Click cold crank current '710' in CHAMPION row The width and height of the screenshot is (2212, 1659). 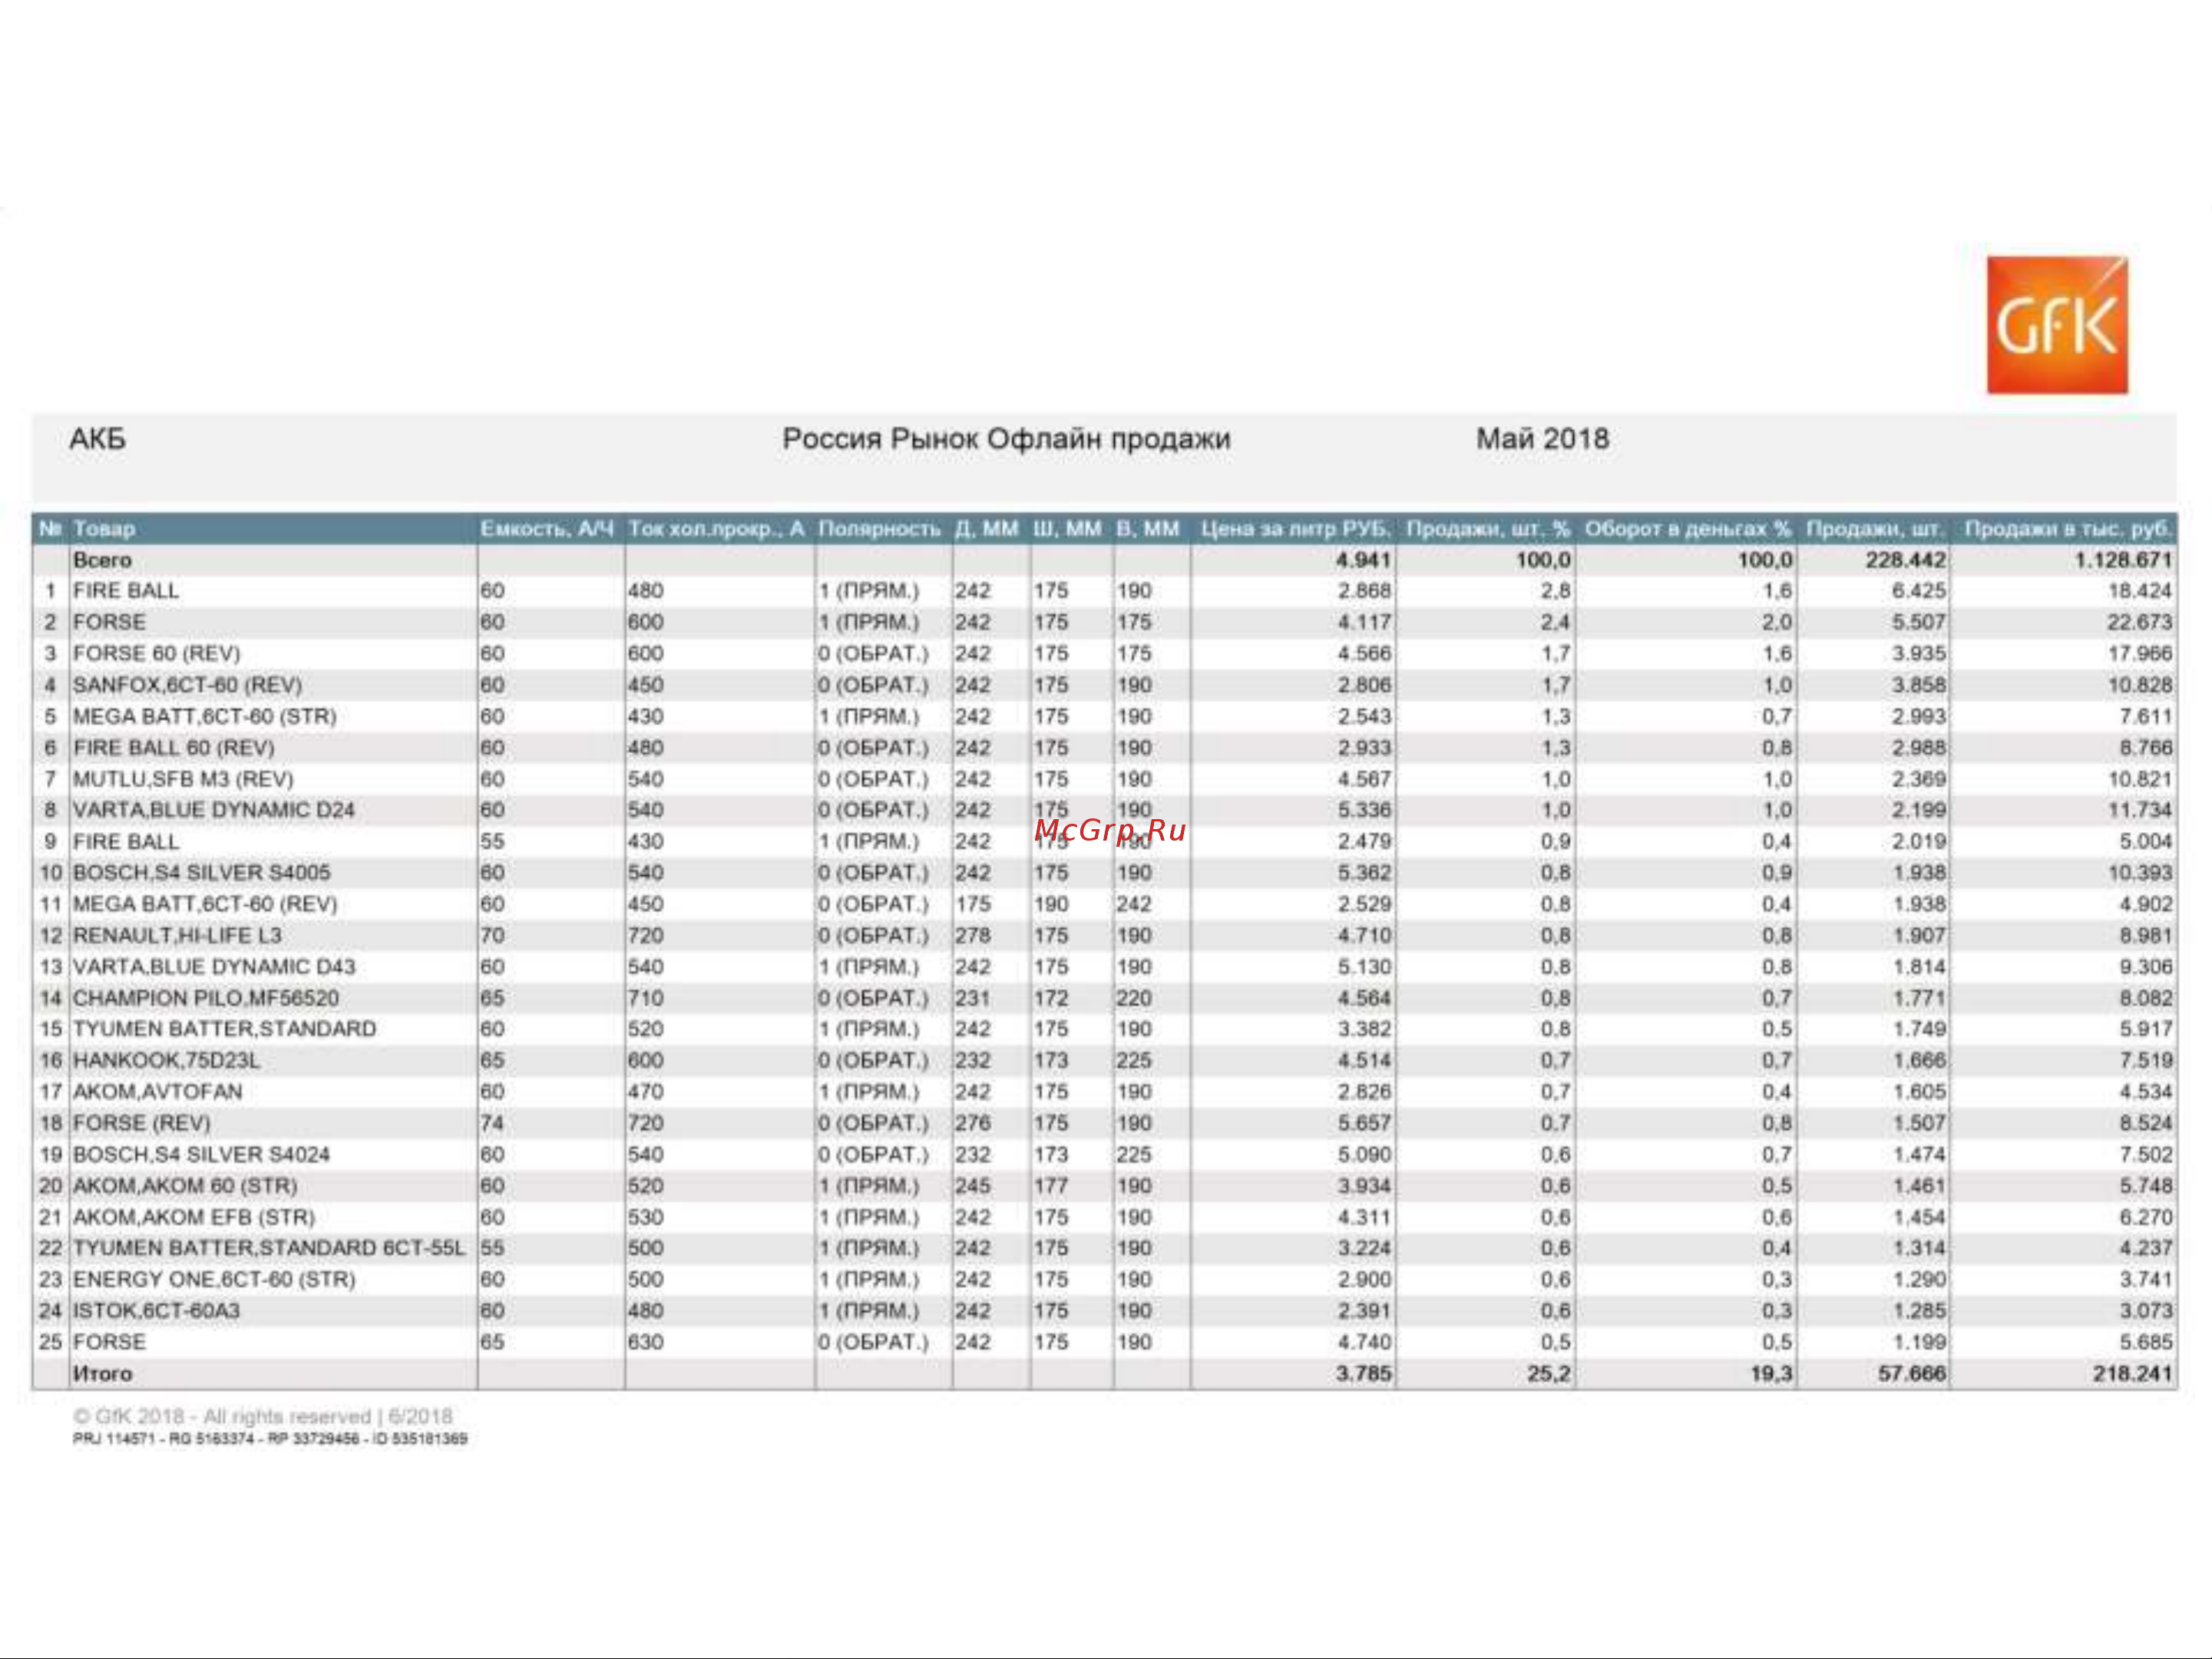tap(645, 998)
